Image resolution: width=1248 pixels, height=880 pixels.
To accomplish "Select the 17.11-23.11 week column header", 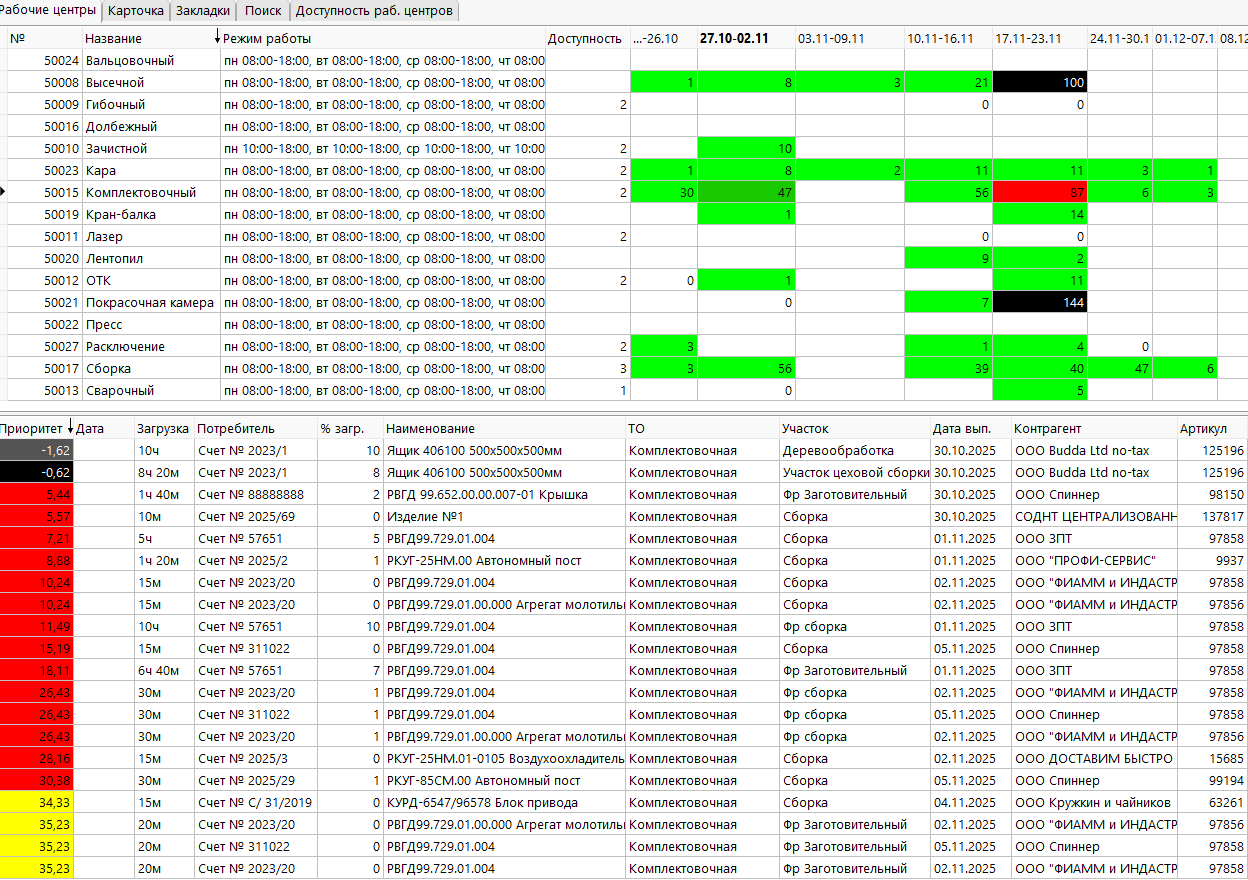I will point(1028,38).
